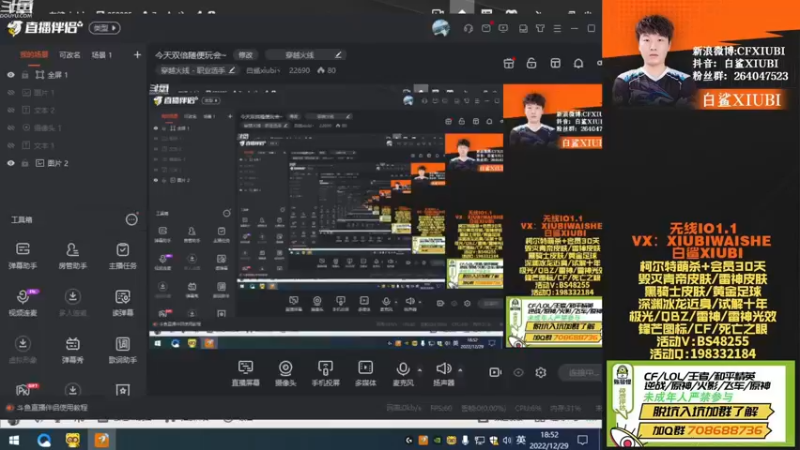This screenshot has width=800, height=450.
Task: Open 视频连麦 microphone tool
Action: pos(23,302)
